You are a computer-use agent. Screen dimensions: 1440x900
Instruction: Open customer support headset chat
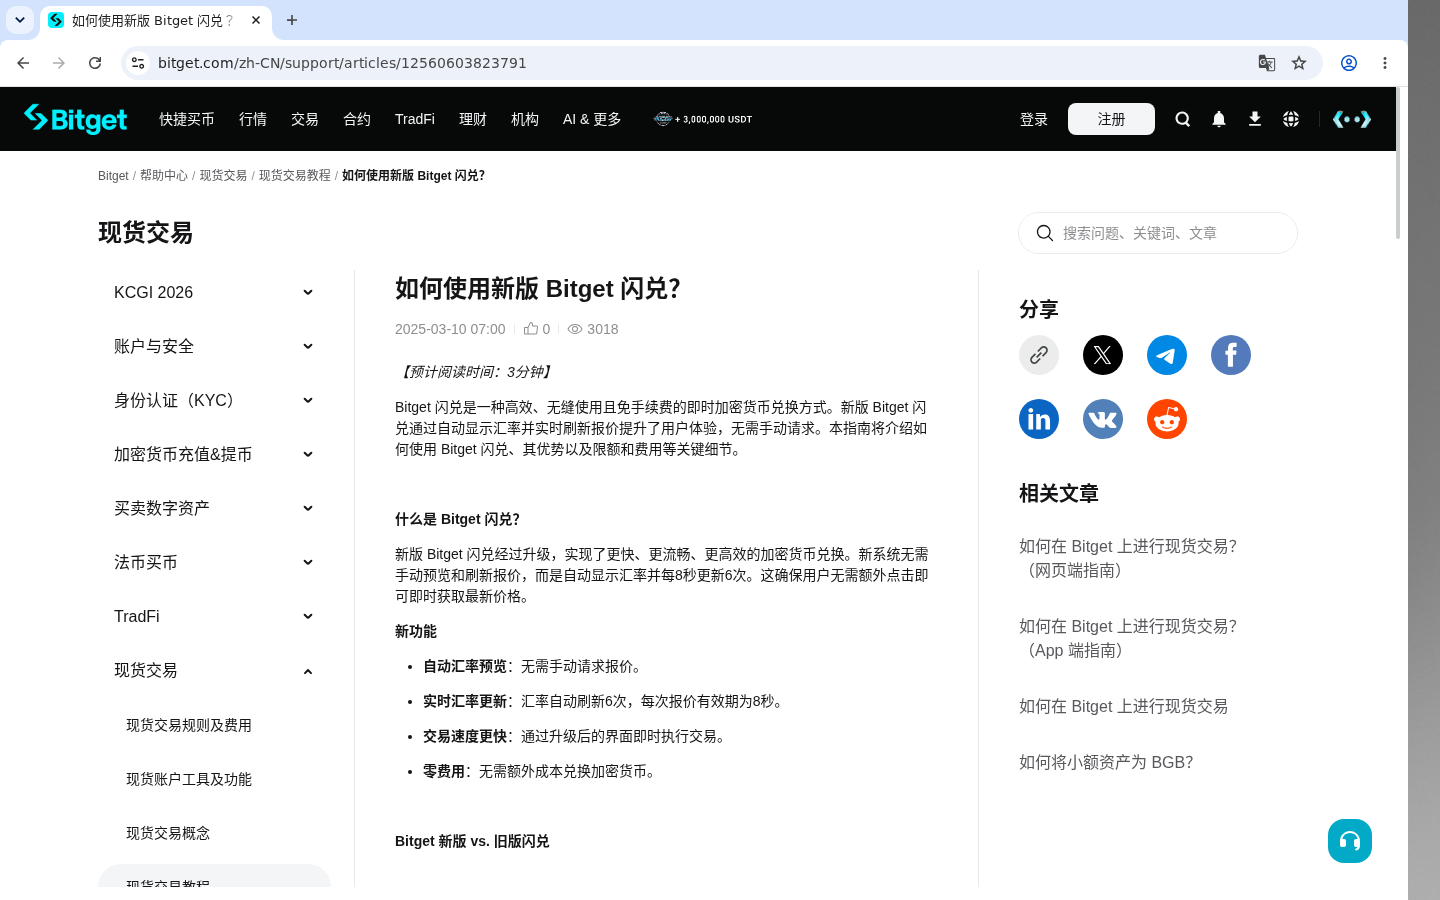(x=1350, y=841)
